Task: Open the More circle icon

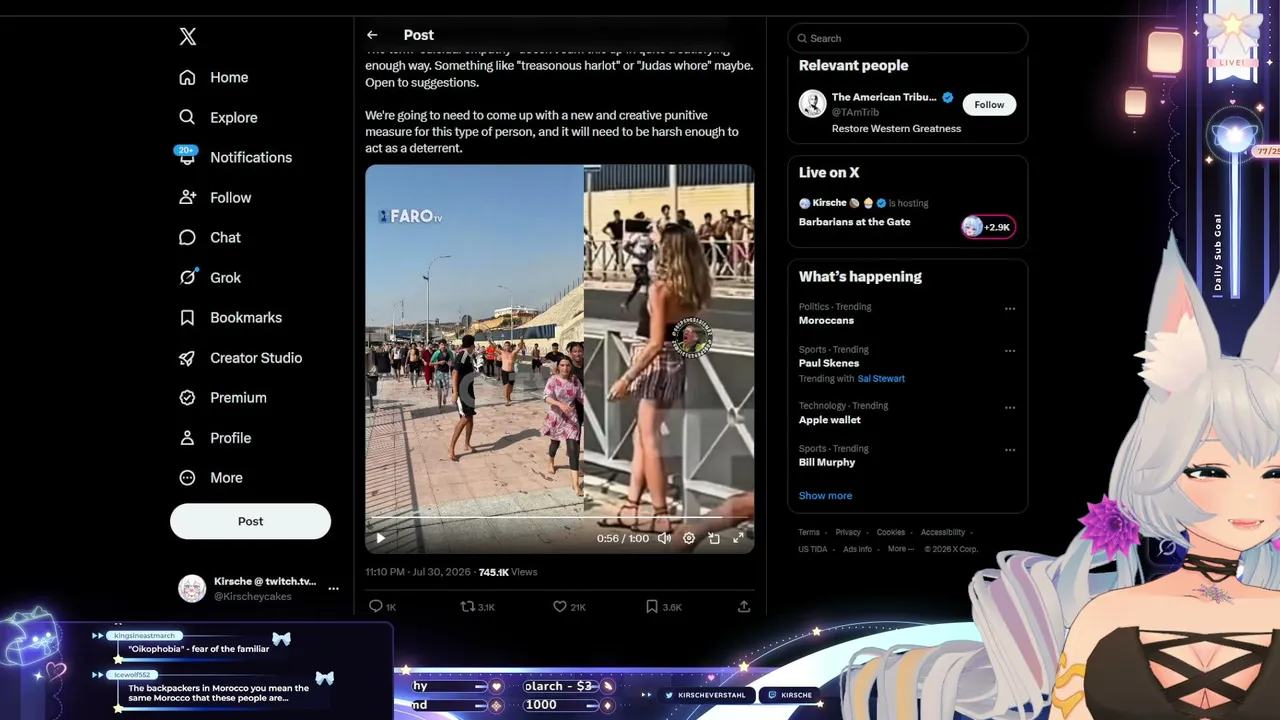Action: point(187,478)
